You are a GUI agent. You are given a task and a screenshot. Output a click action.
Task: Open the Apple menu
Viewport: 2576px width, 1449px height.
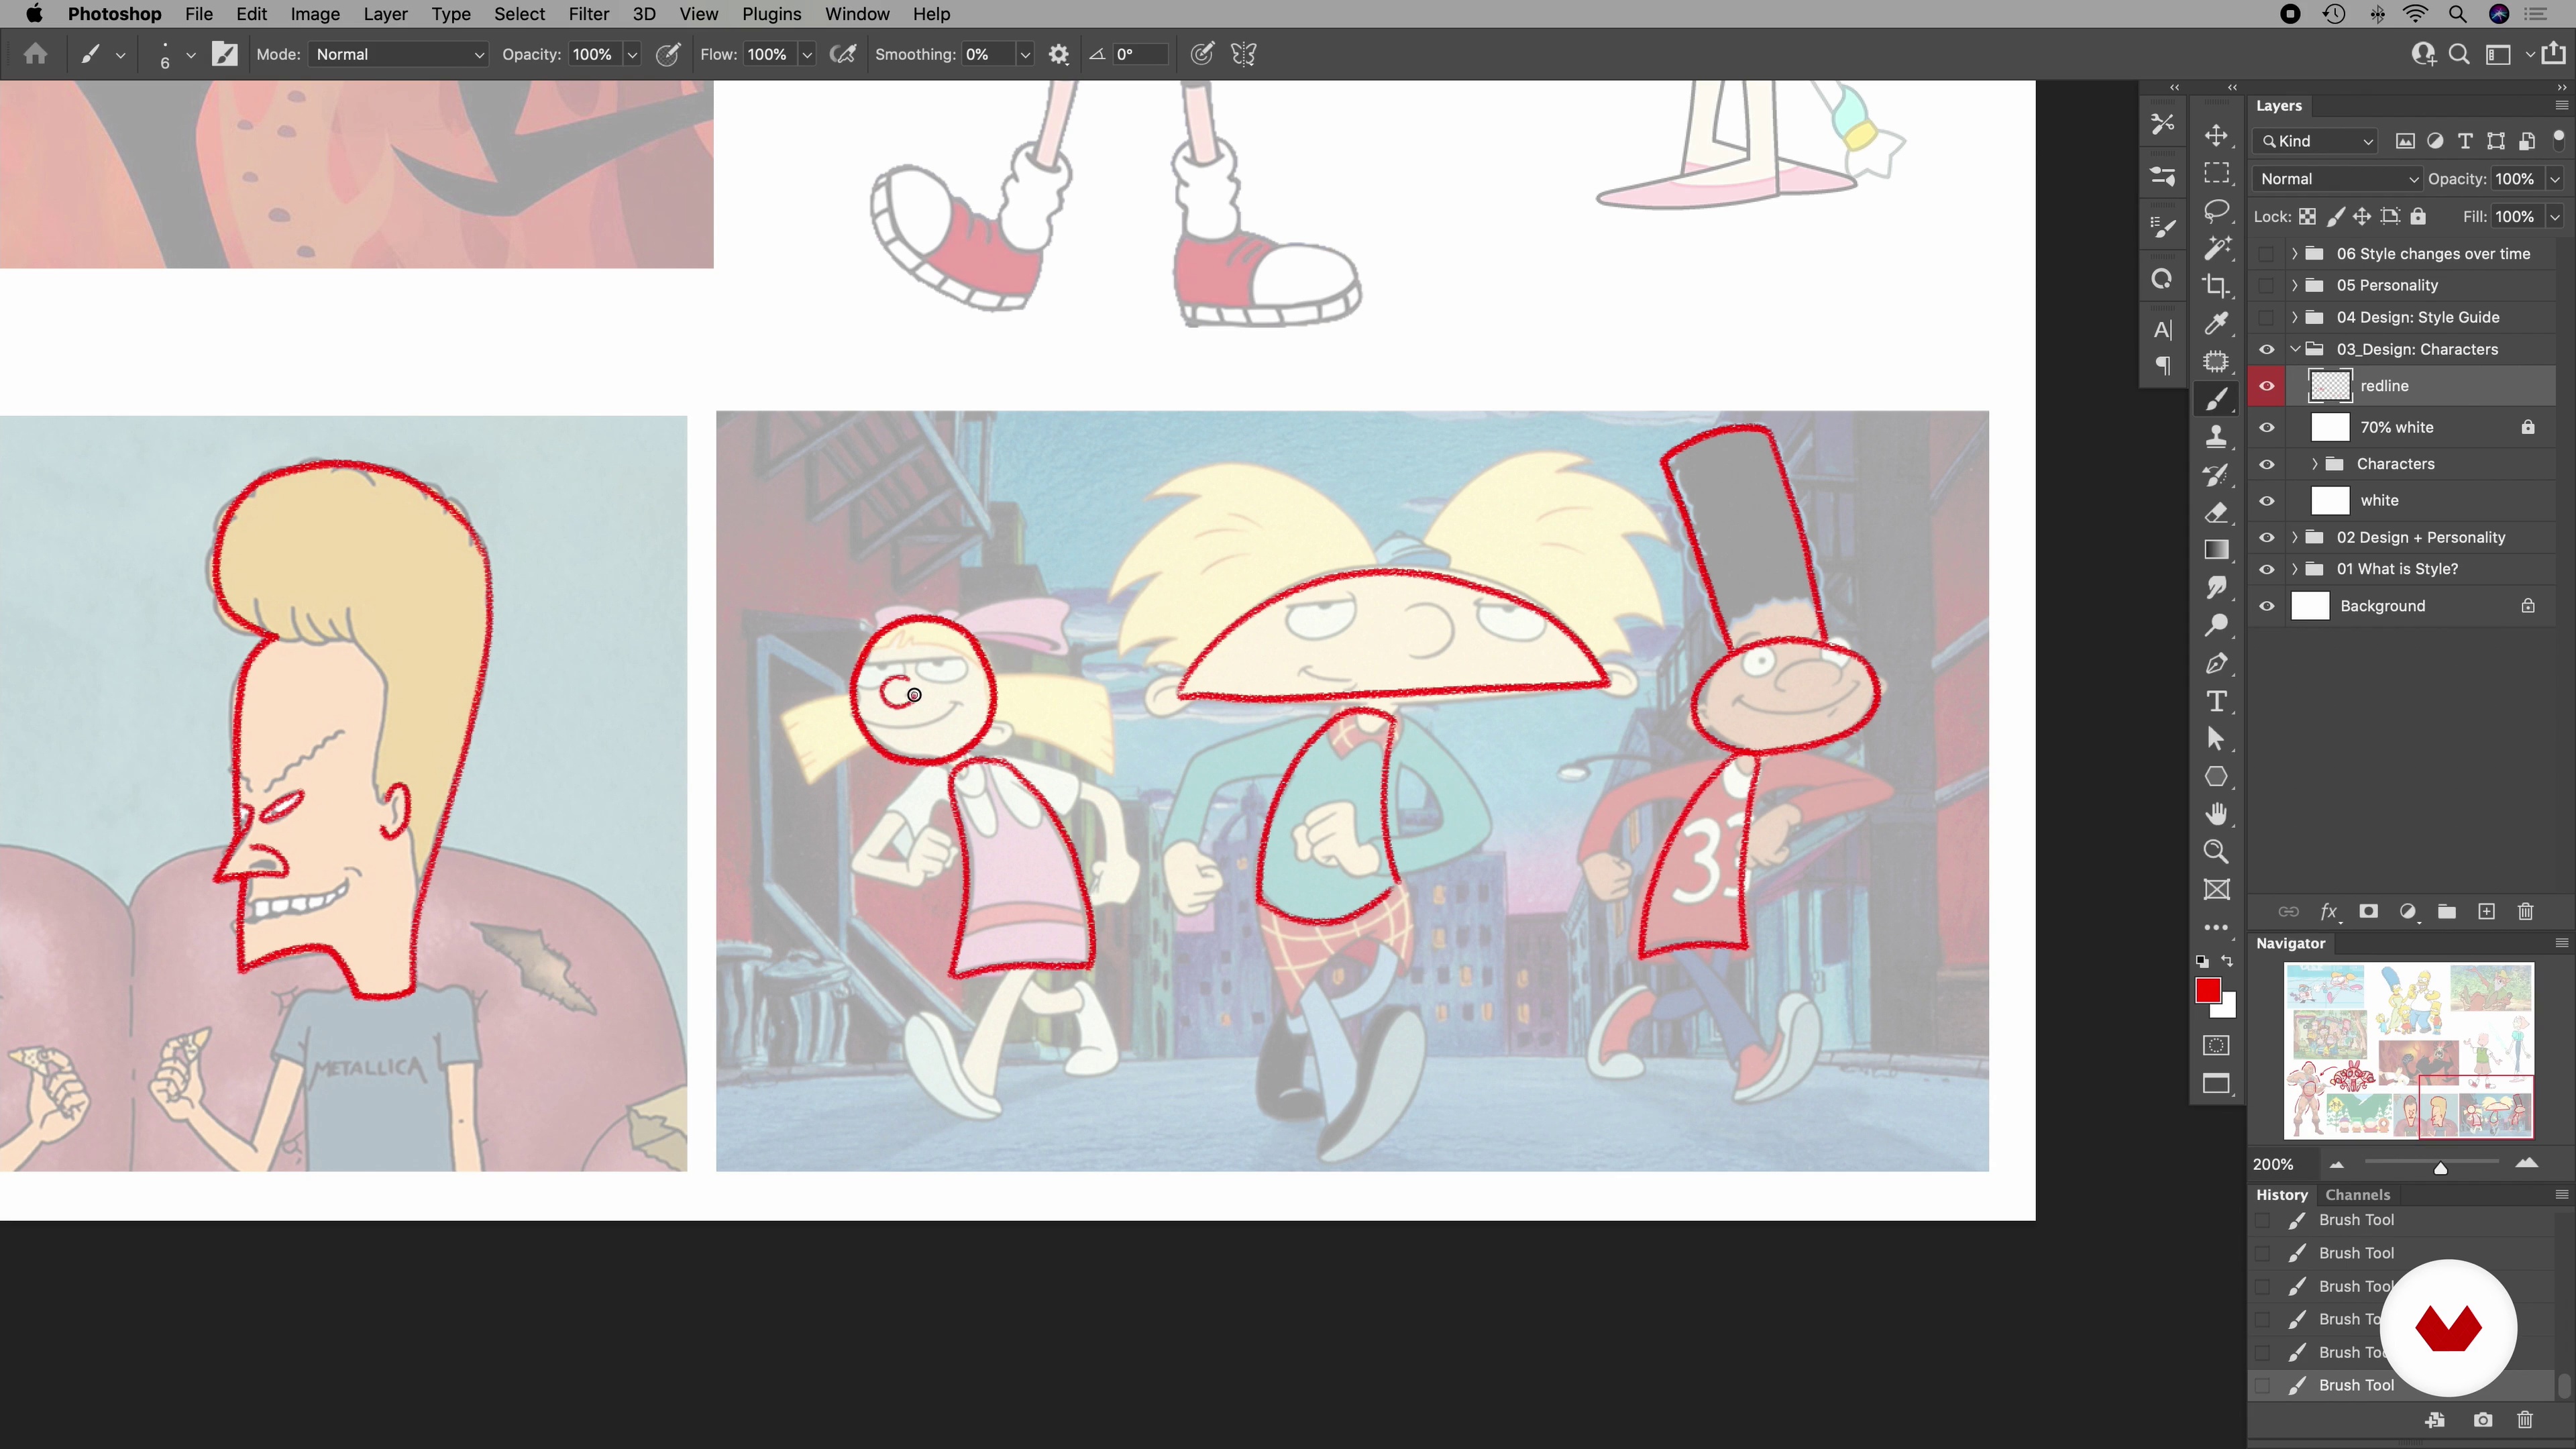coord(34,14)
